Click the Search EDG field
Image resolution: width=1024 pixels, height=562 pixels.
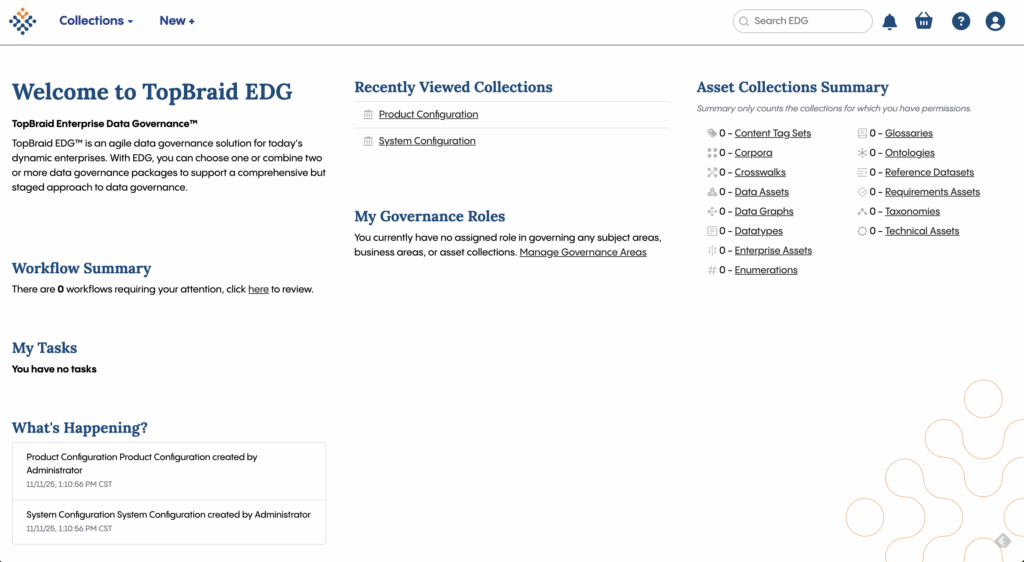[x=808, y=21]
